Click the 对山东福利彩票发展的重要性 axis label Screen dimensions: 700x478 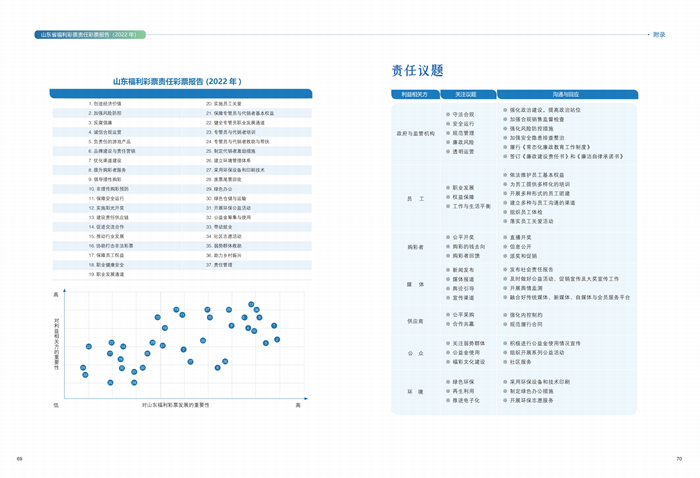(175, 404)
